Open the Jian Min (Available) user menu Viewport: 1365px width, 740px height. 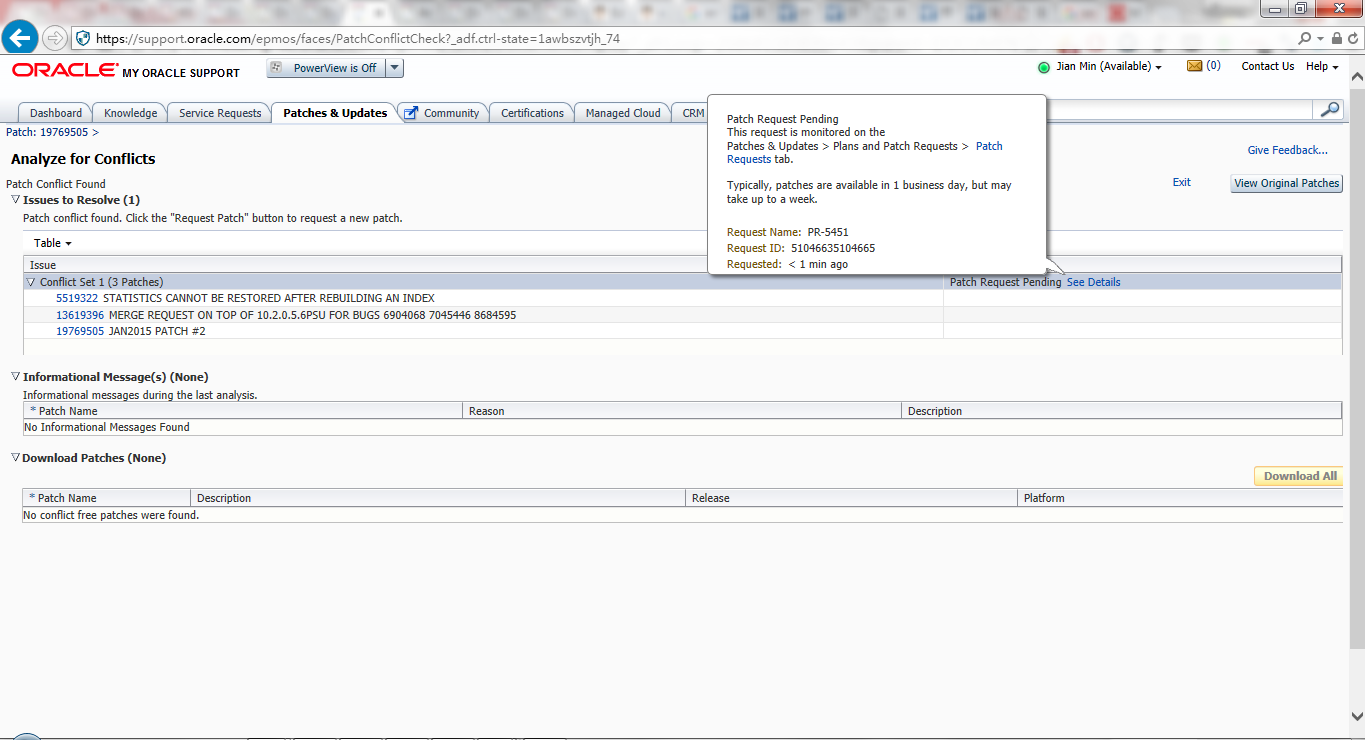click(x=1109, y=67)
